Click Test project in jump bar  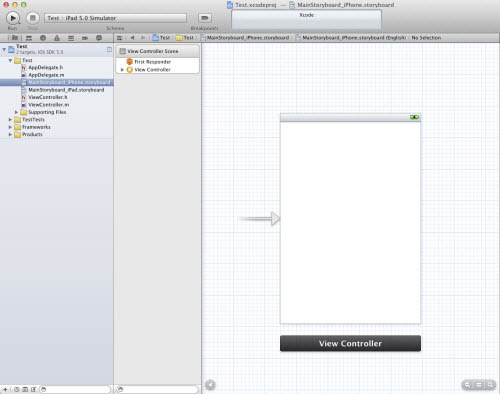pos(161,38)
